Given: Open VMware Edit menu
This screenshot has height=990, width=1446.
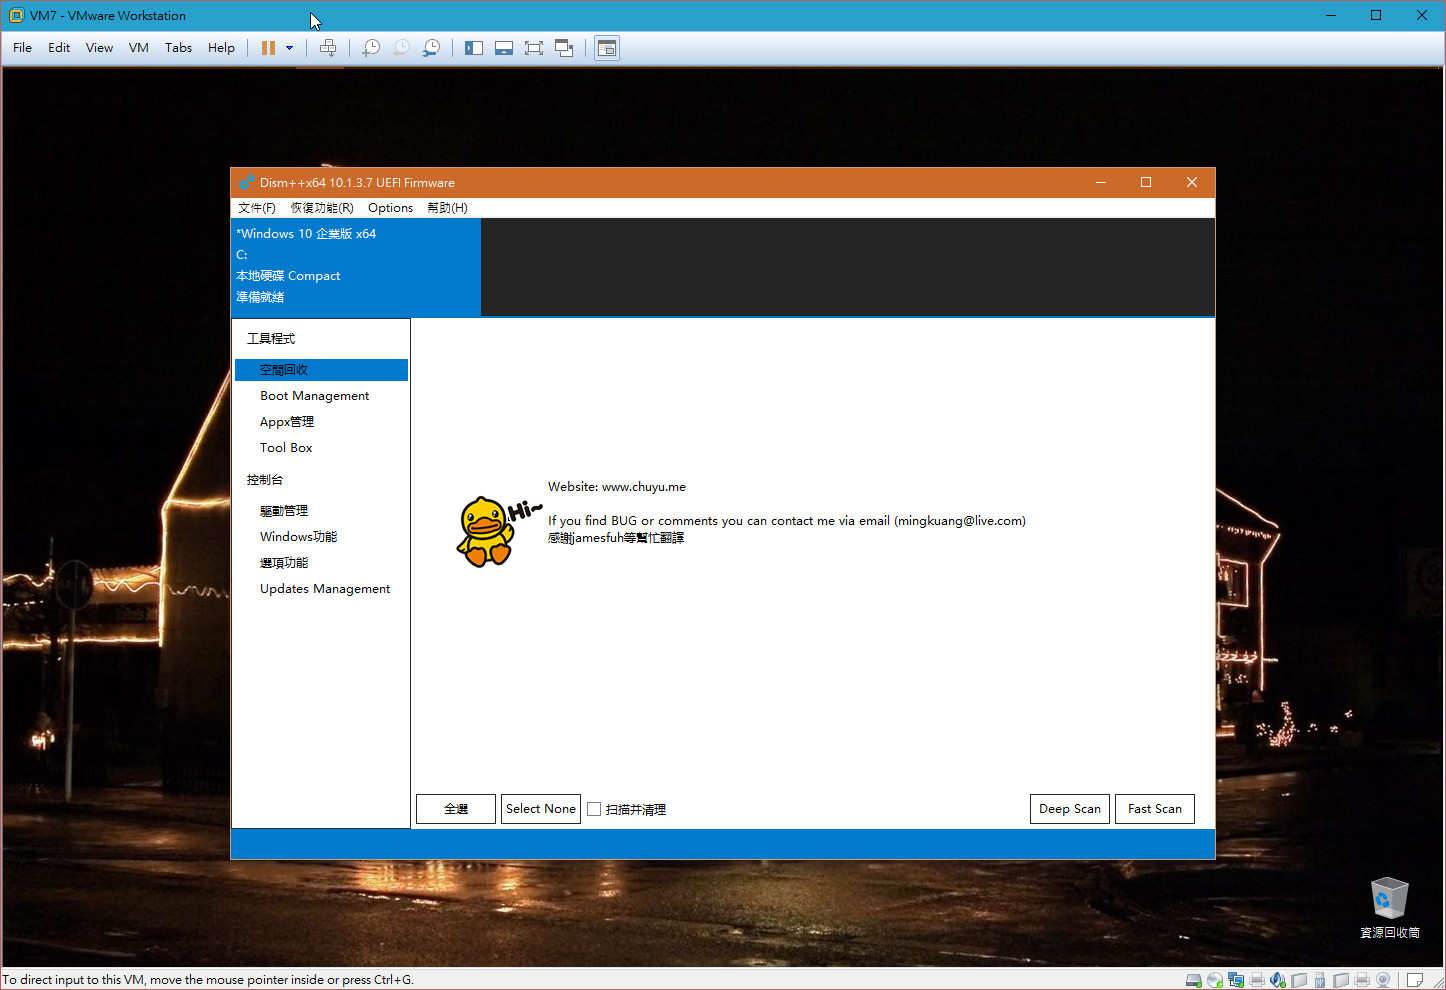Looking at the screenshot, I should pos(59,48).
